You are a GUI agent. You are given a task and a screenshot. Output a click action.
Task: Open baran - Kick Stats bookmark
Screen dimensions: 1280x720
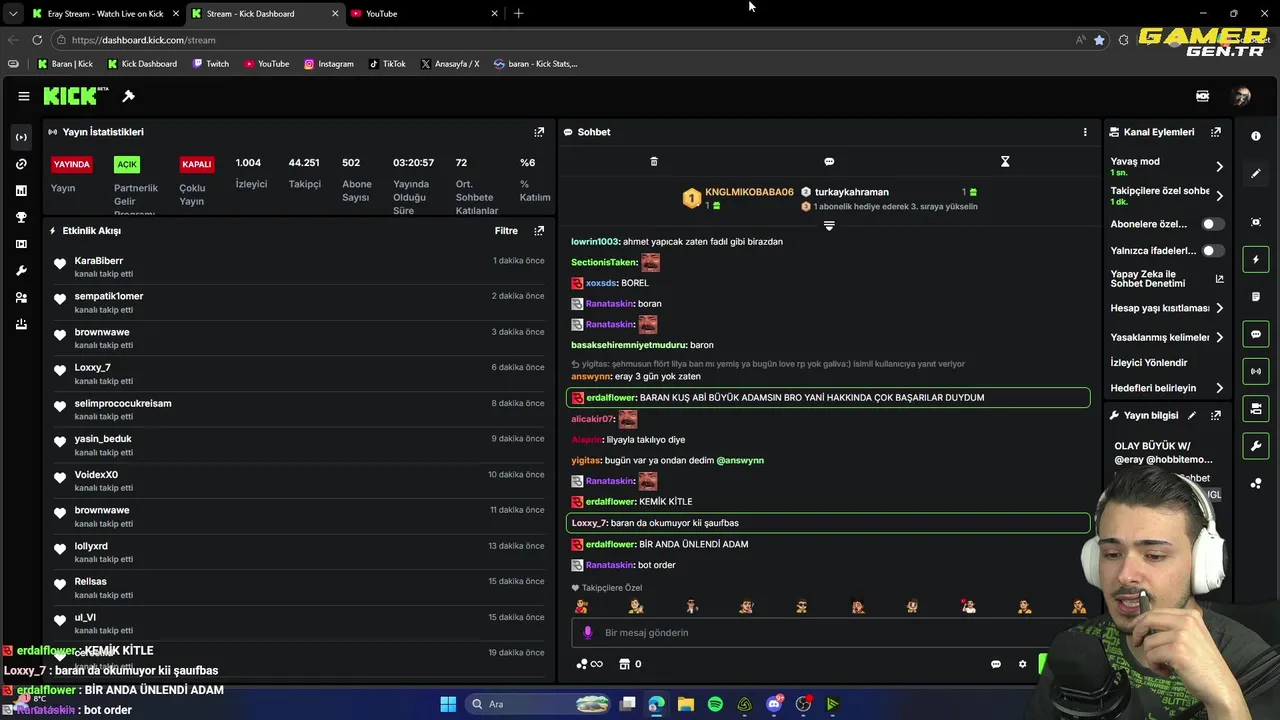[535, 64]
